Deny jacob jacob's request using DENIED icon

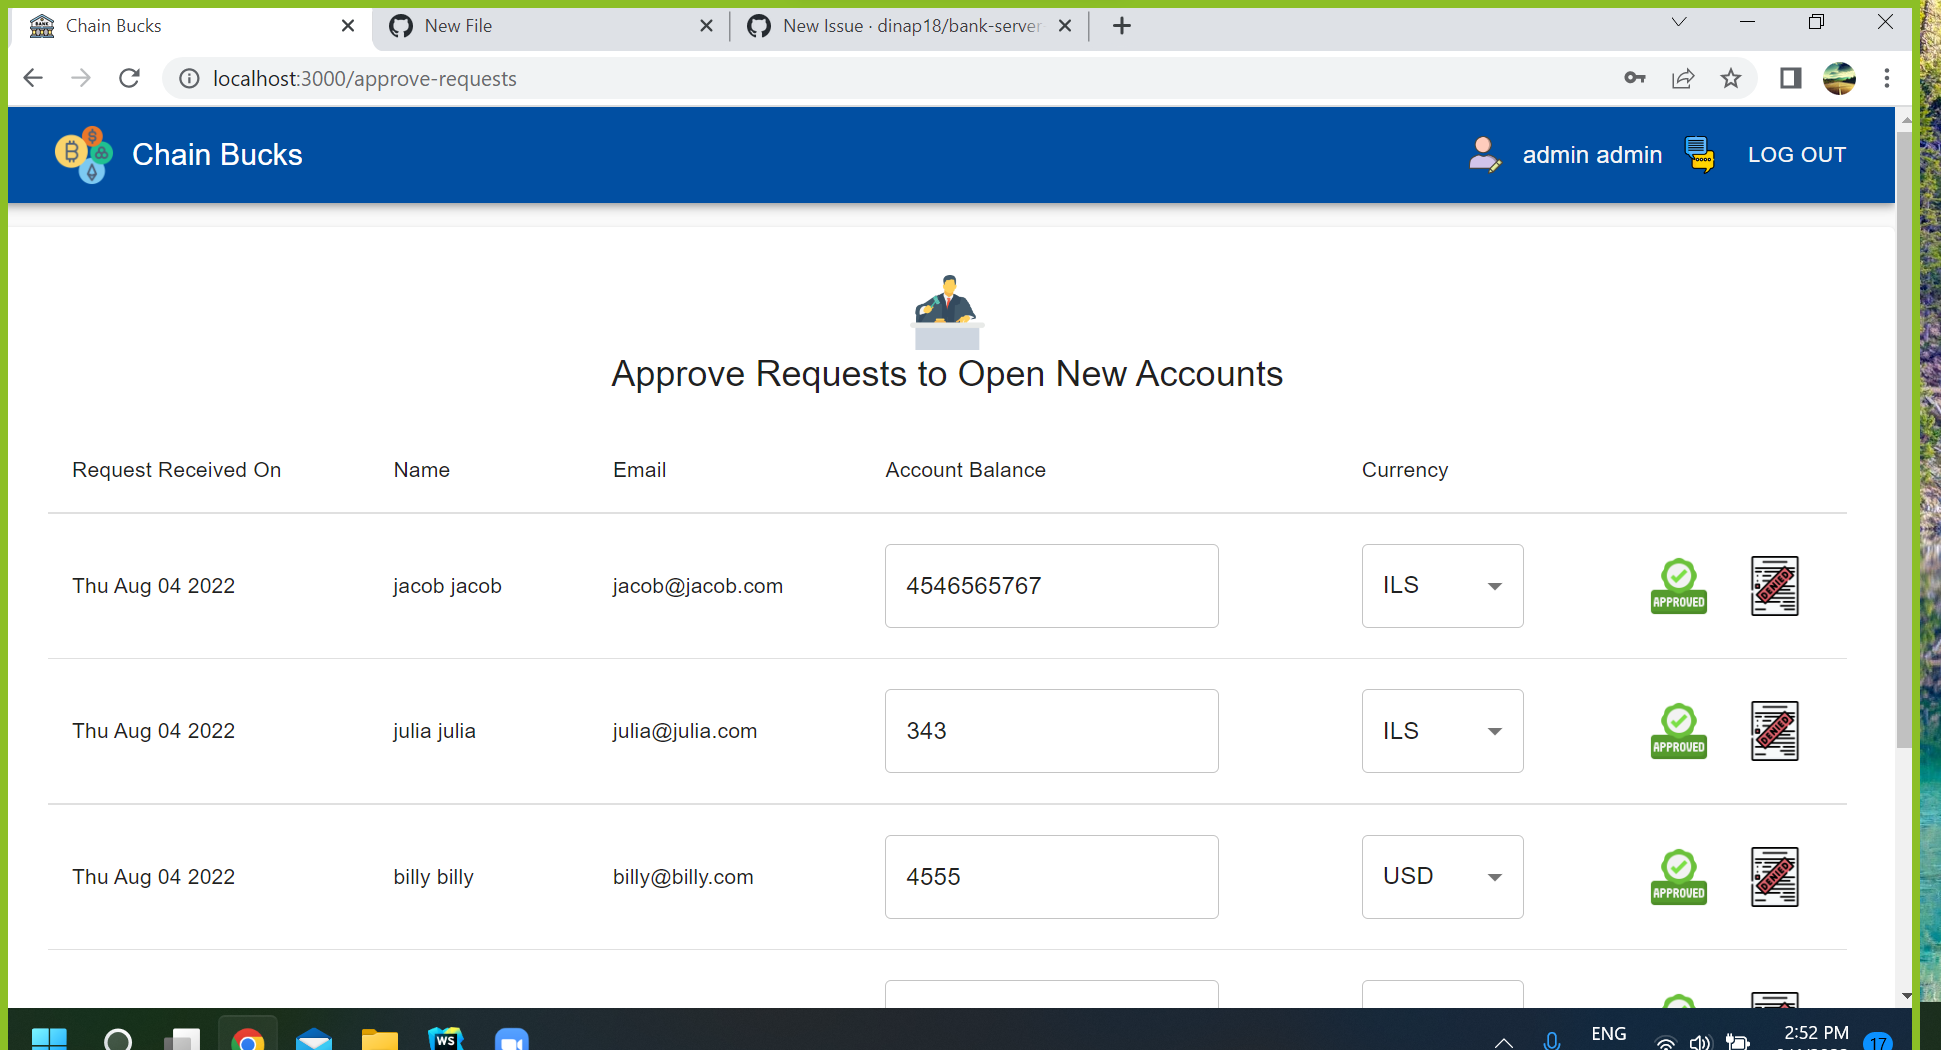point(1774,586)
